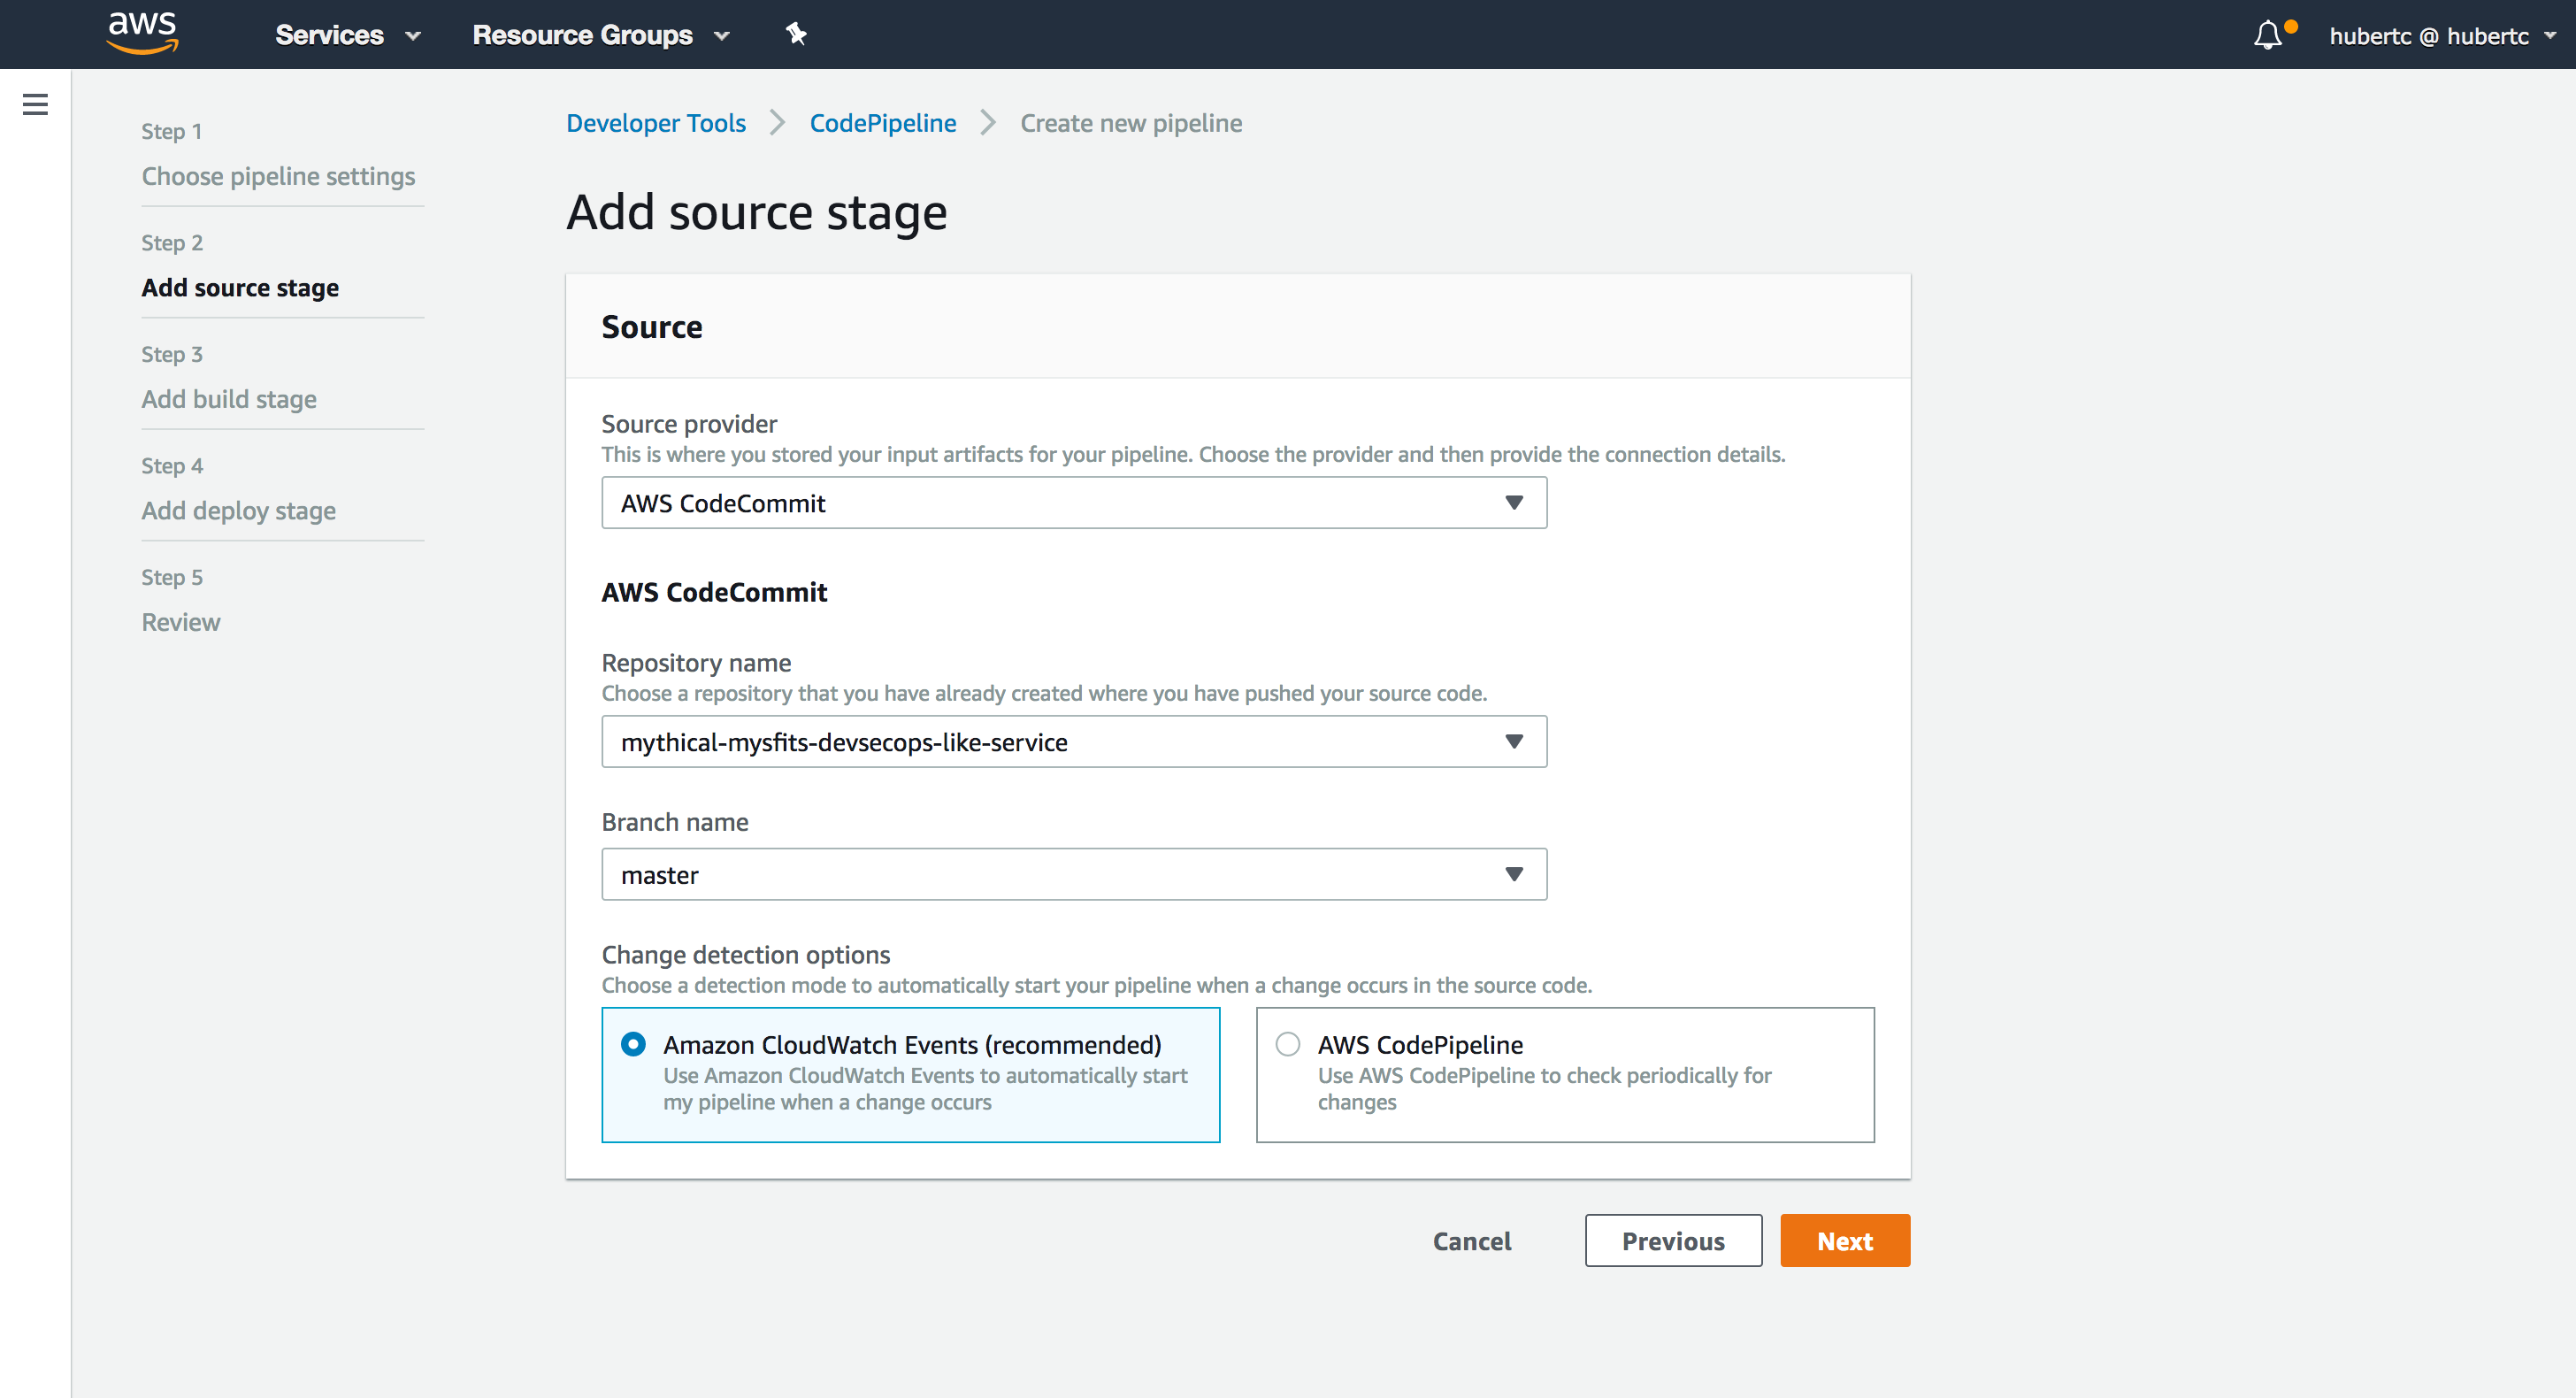Image resolution: width=2576 pixels, height=1398 pixels.
Task: Select Step 3 Add build stage
Action: click(x=229, y=399)
